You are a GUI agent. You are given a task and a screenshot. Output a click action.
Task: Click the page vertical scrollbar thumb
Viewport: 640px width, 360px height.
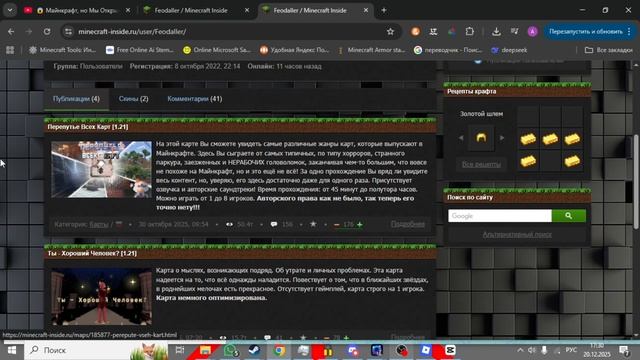(636, 182)
